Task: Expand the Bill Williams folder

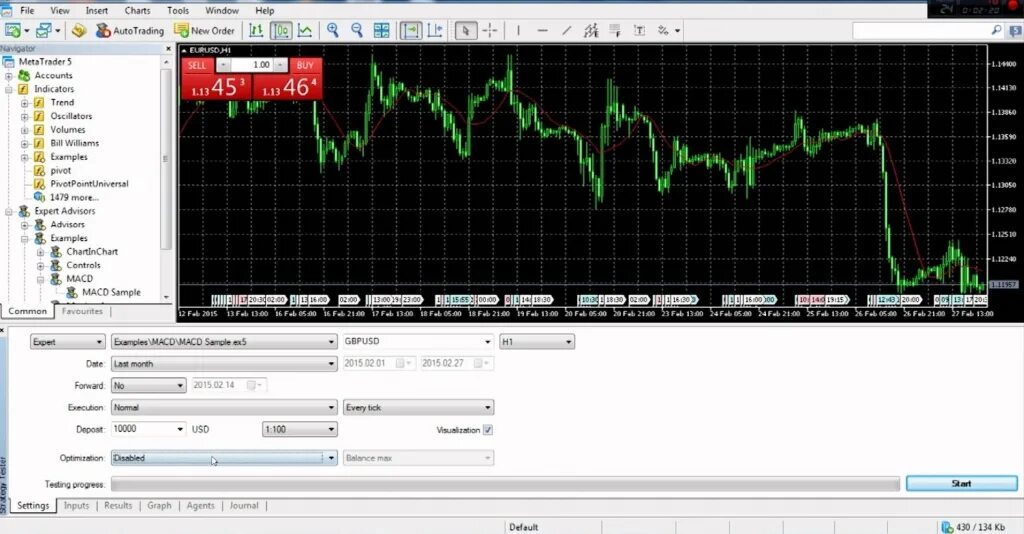Action: (24, 144)
